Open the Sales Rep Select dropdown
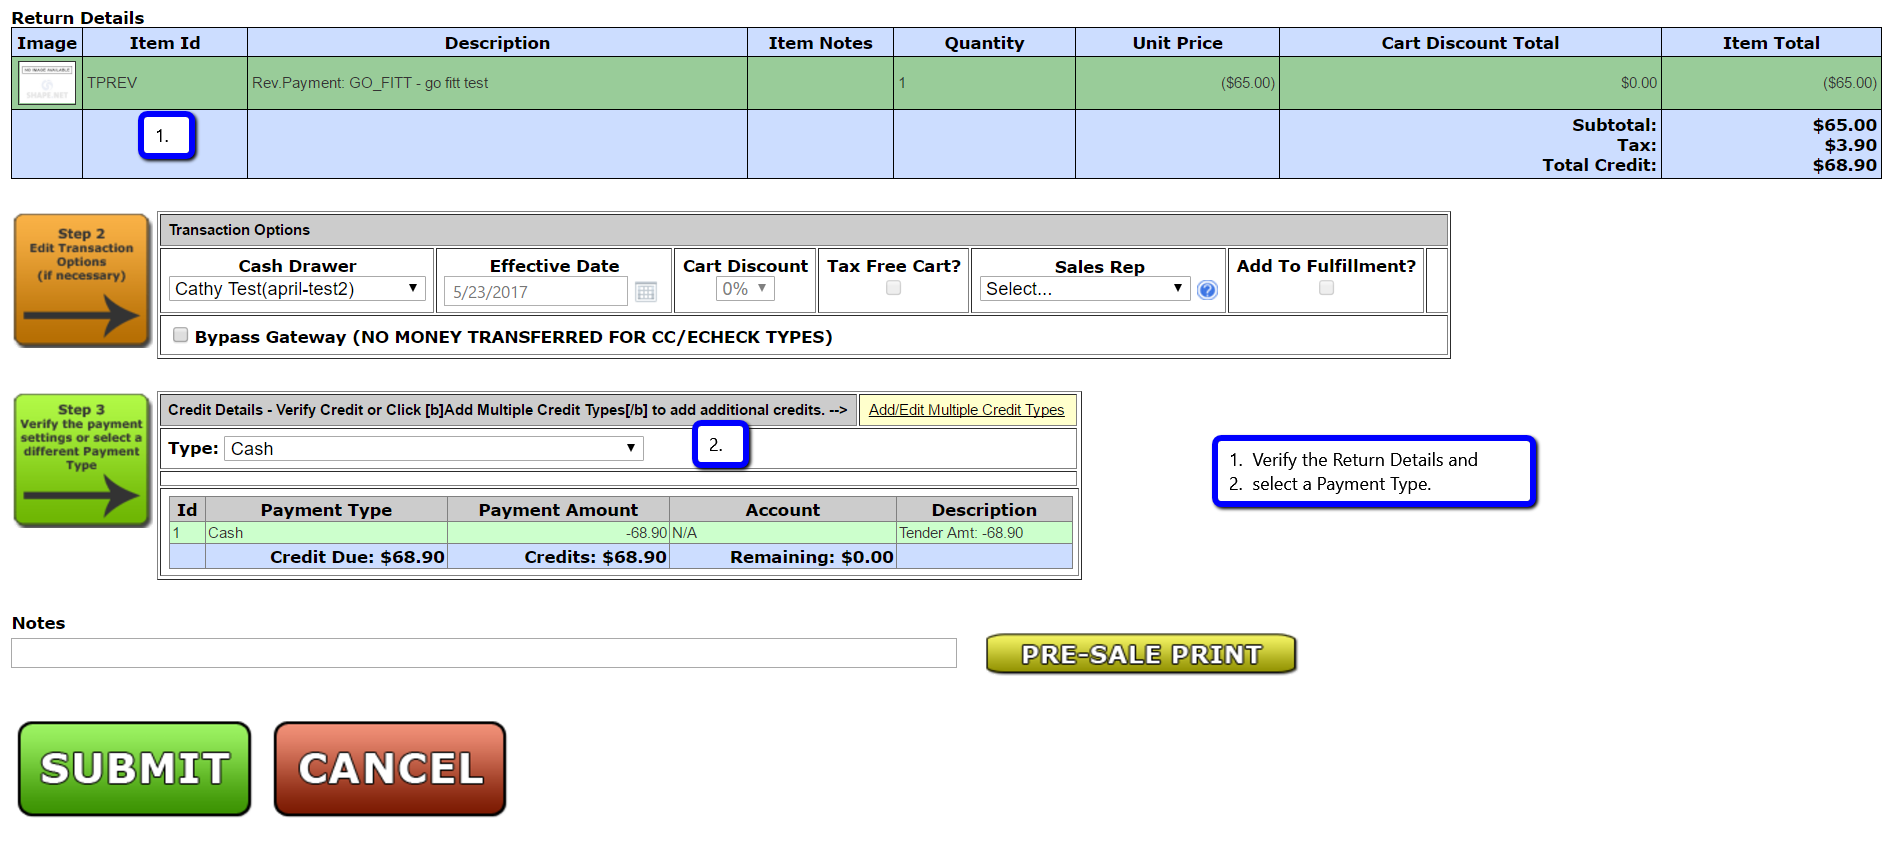The width and height of the screenshot is (1886, 843). click(1085, 289)
